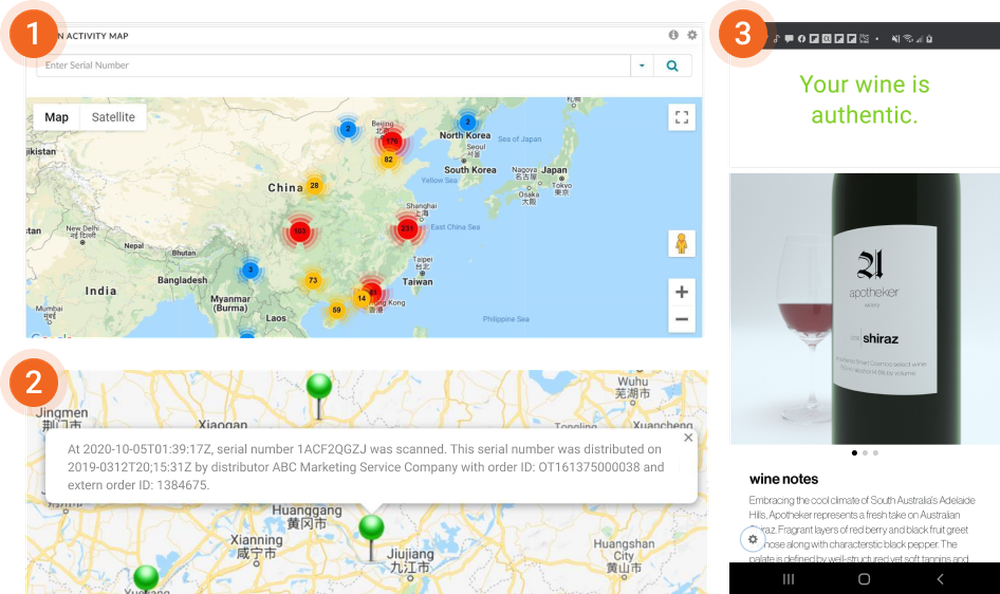1000x594 pixels.
Task: Select the second carousel dot
Action: coord(865,453)
